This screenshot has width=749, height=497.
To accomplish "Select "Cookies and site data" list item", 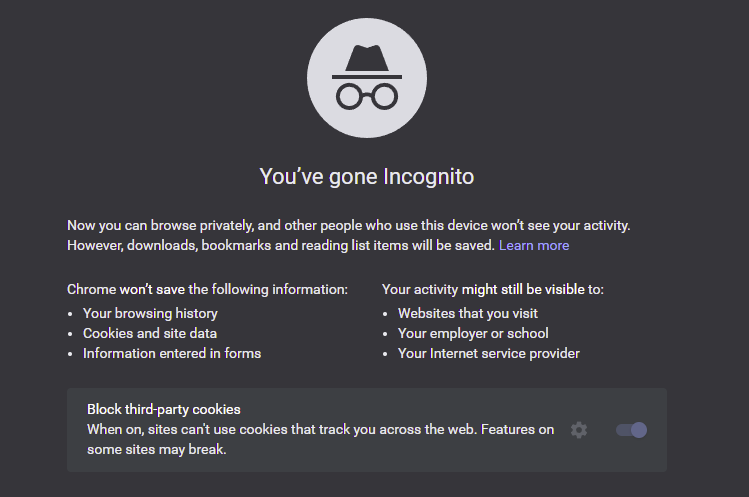I will pyautogui.click(x=150, y=334).
